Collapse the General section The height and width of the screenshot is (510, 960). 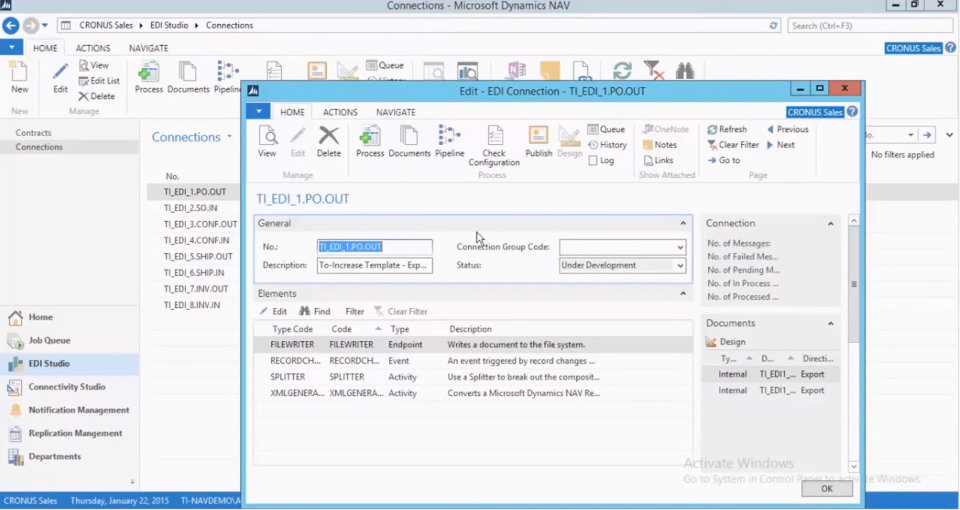pyautogui.click(x=683, y=223)
